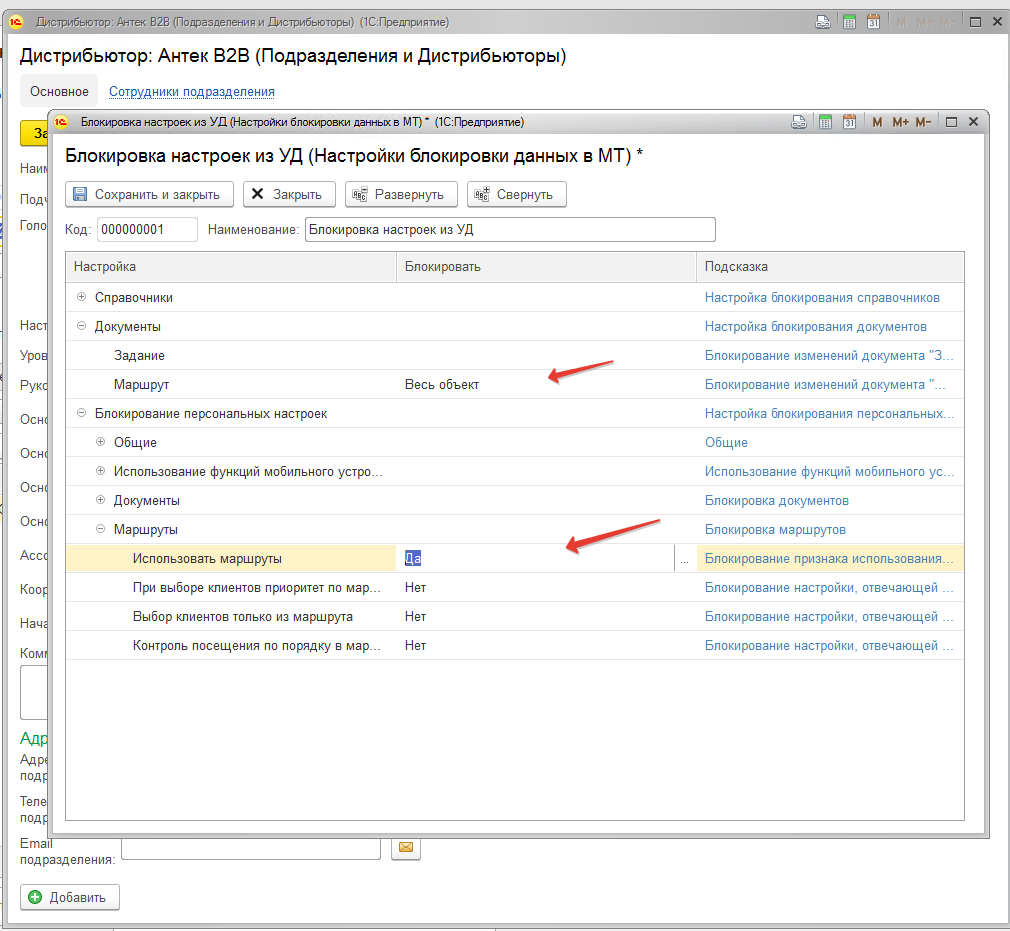Open the Настройка блокирования справочников hint link
Viewport: 1010px width, 931px height.
[821, 297]
